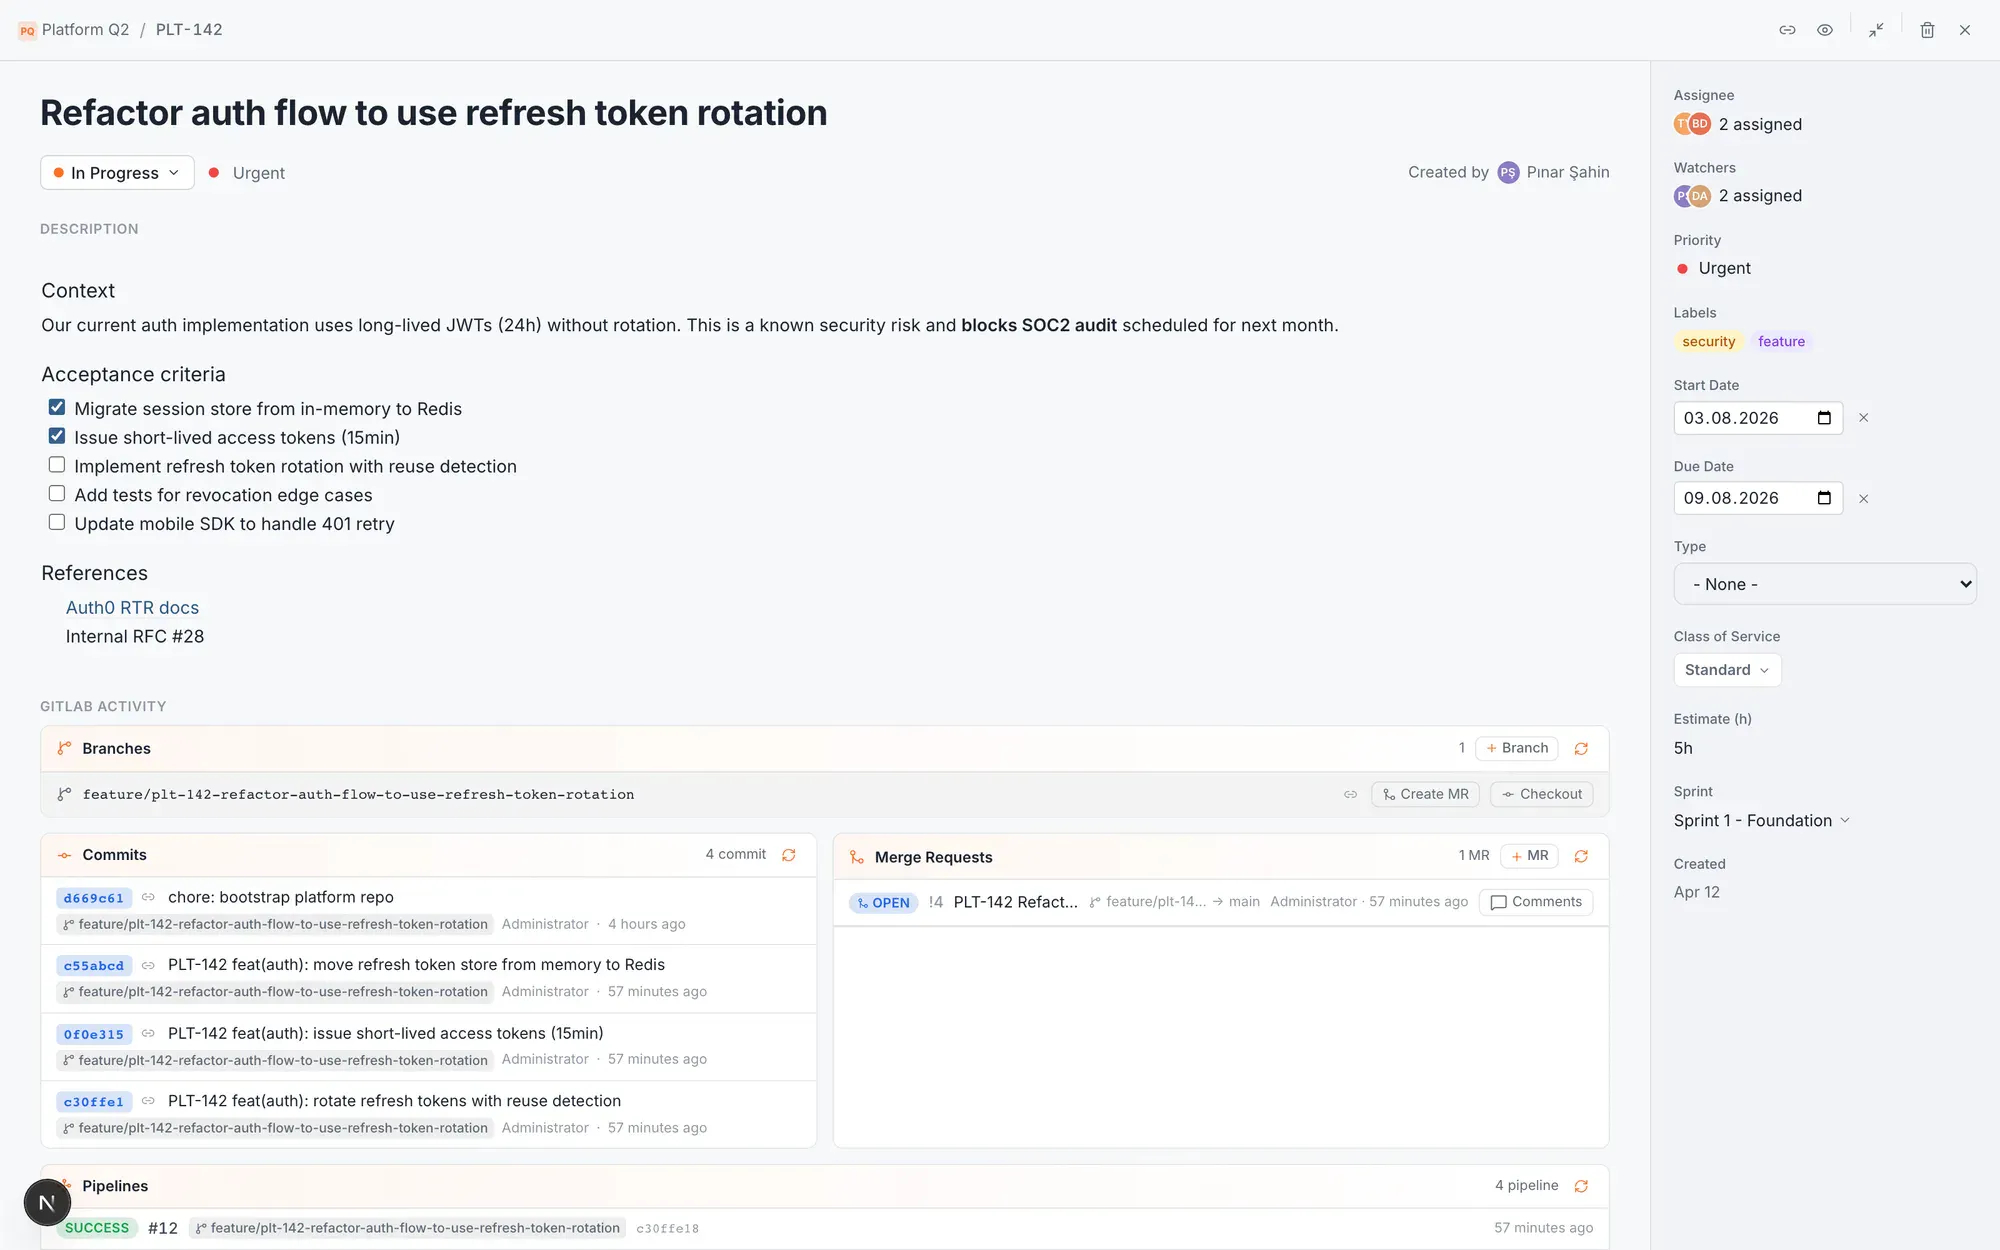Click the Create MR button
Viewport: 2000px width, 1250px height.
coord(1425,794)
